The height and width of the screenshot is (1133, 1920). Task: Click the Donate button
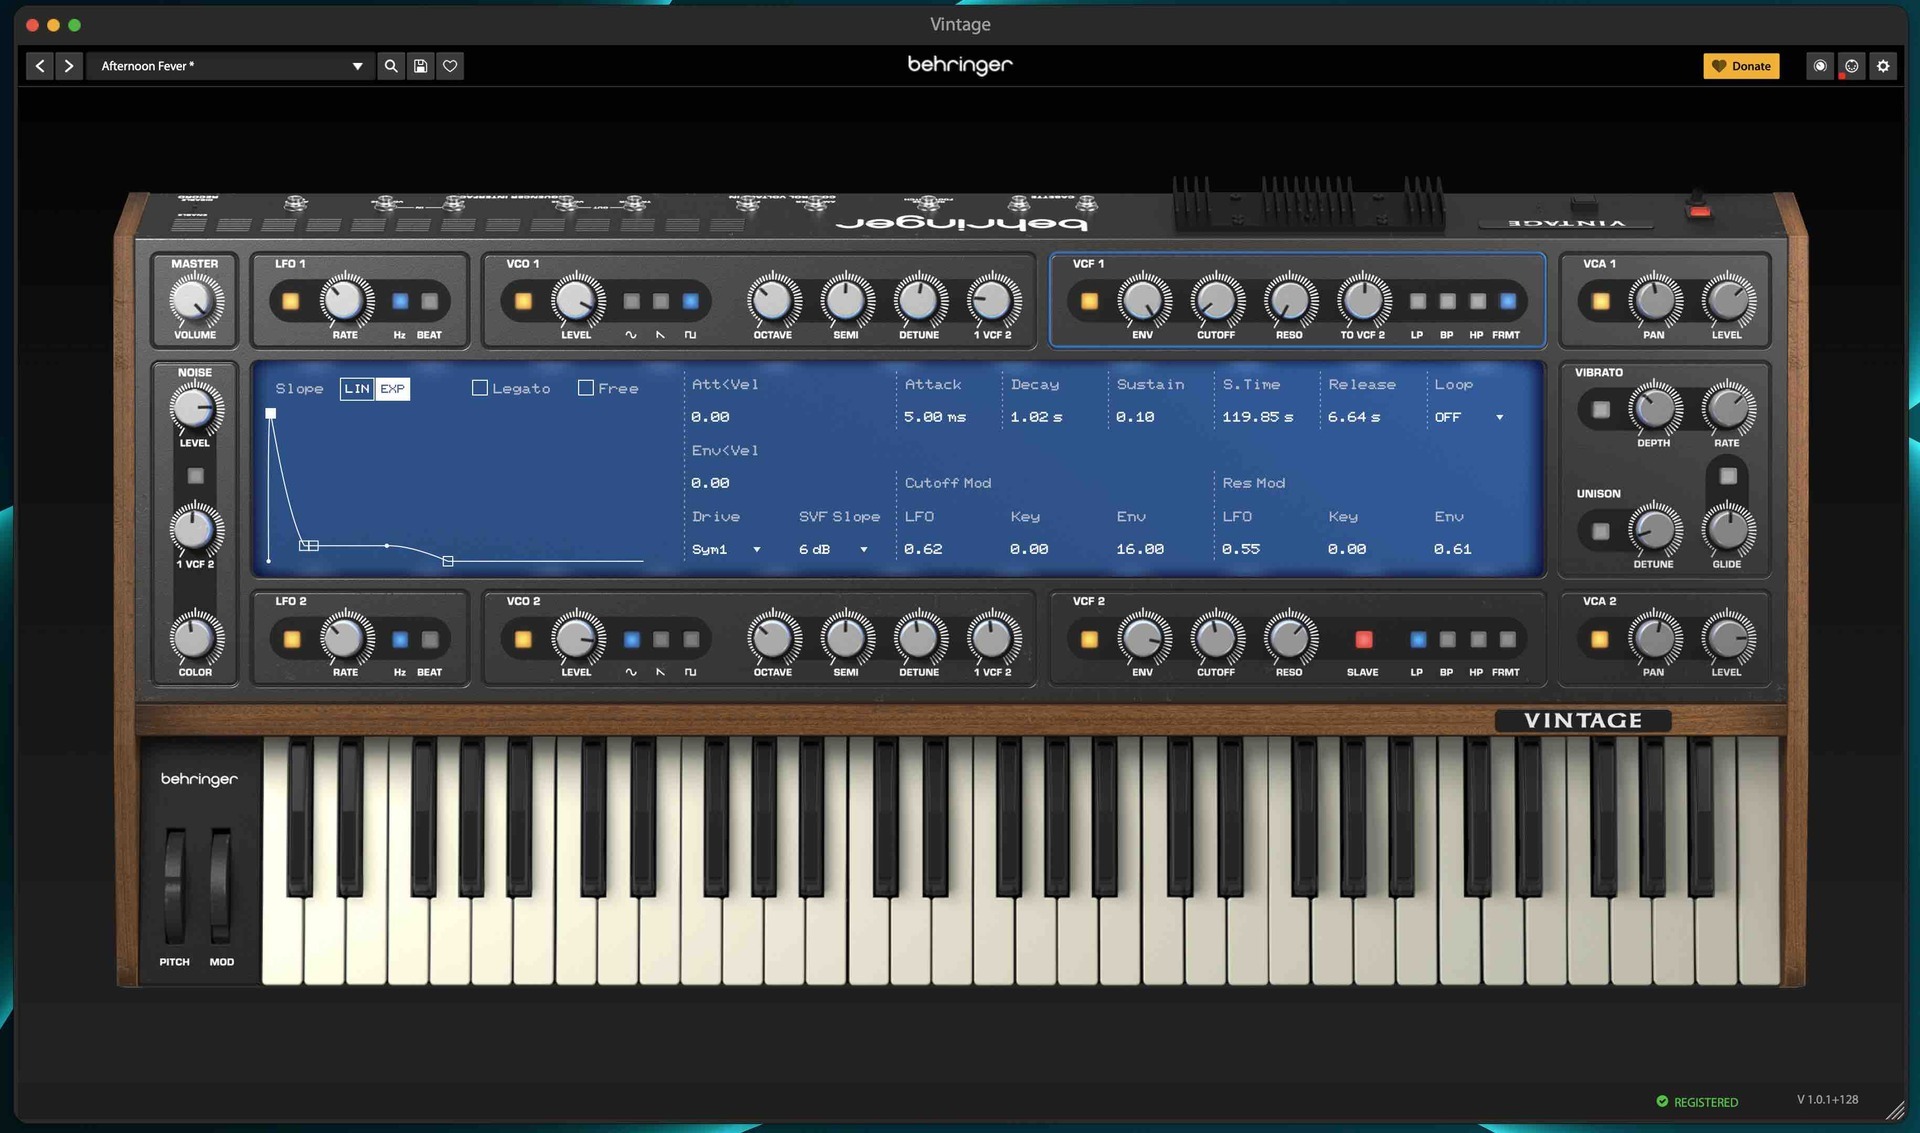1741,66
